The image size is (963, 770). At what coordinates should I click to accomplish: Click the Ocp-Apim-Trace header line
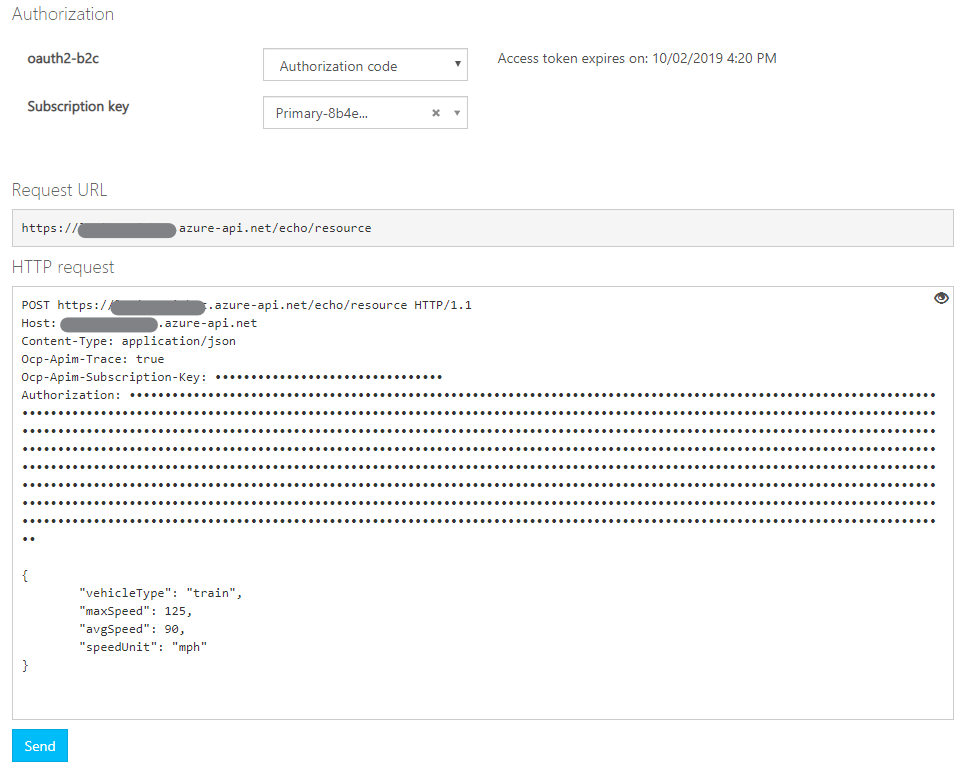click(92, 359)
